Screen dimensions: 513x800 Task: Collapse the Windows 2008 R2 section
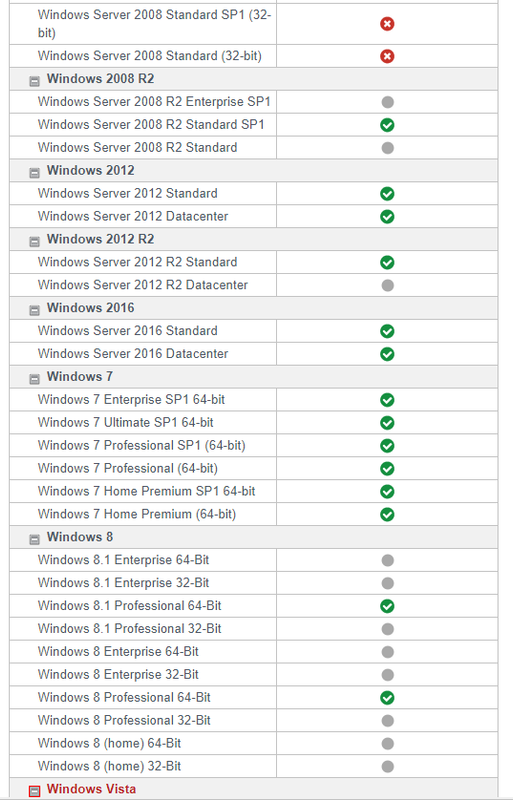pos(34,81)
